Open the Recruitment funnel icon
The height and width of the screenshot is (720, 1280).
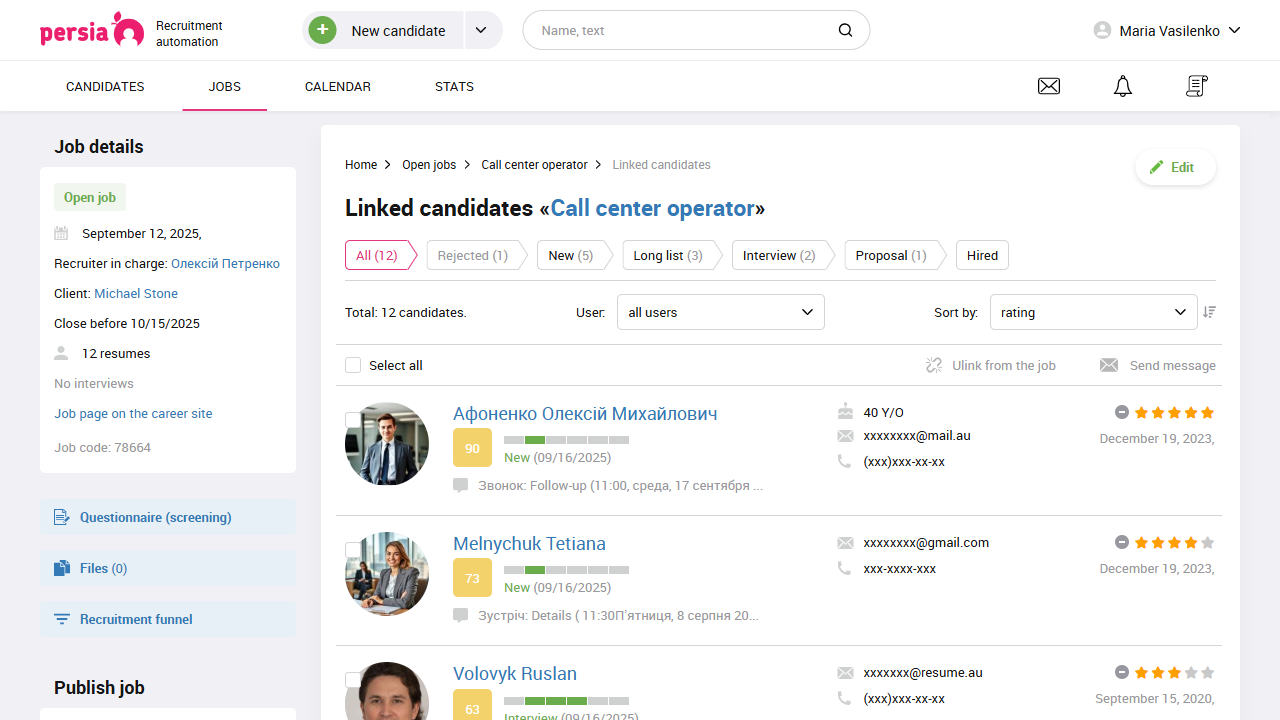60,619
